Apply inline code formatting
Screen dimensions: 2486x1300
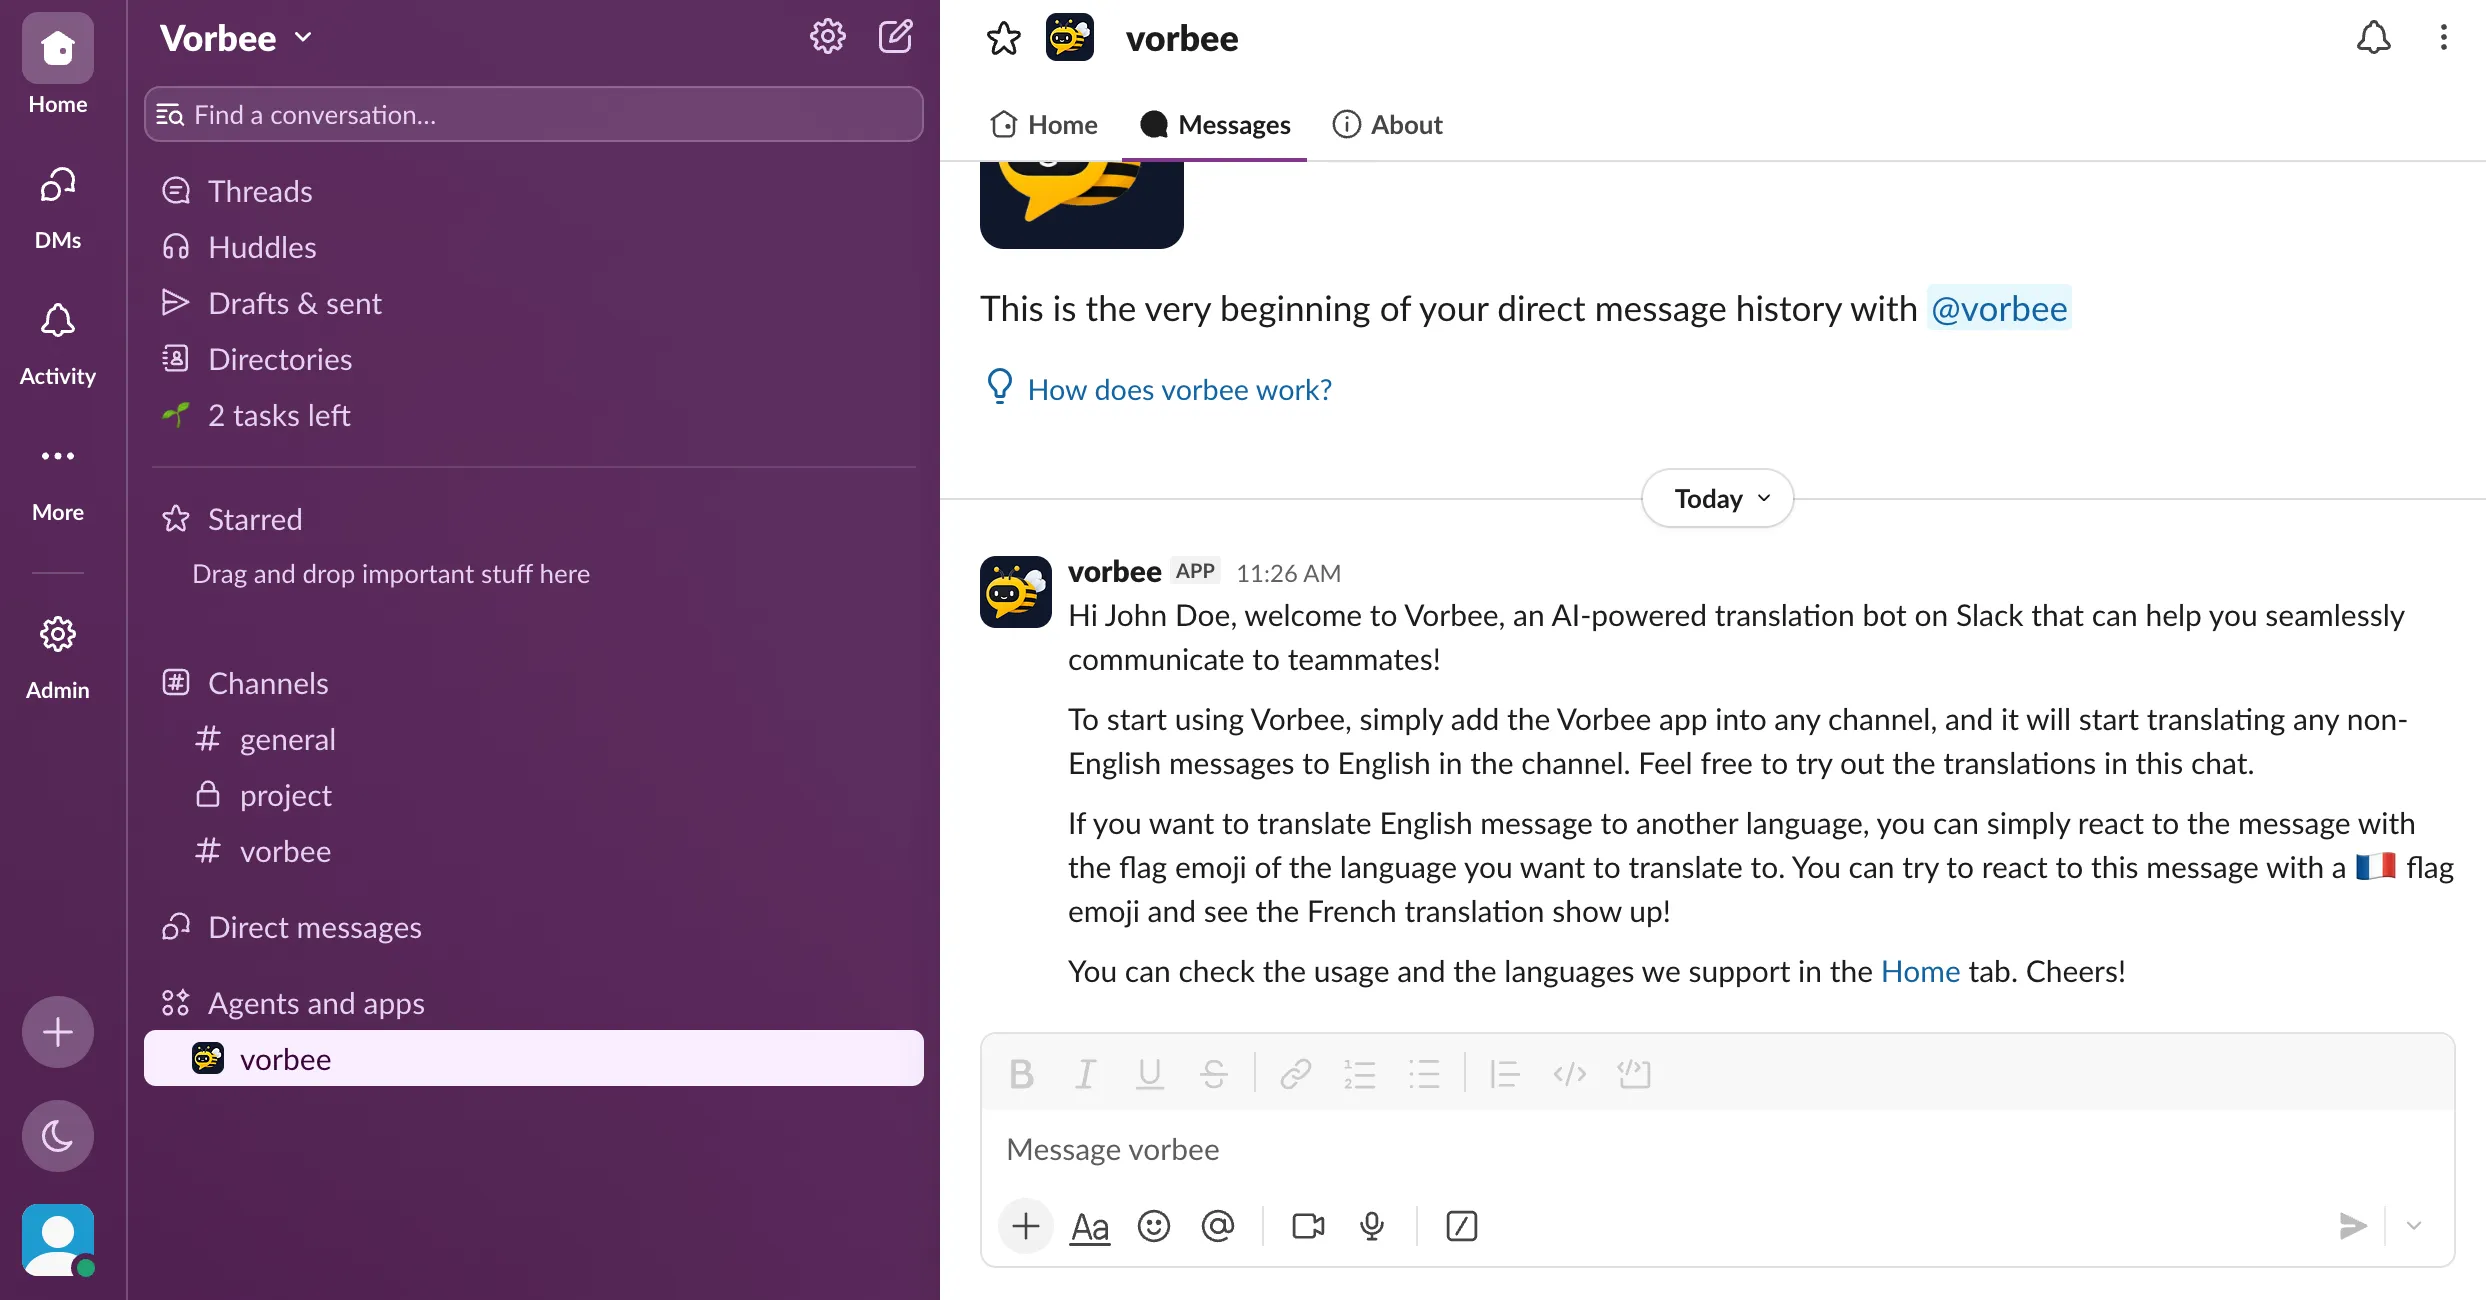click(1569, 1074)
